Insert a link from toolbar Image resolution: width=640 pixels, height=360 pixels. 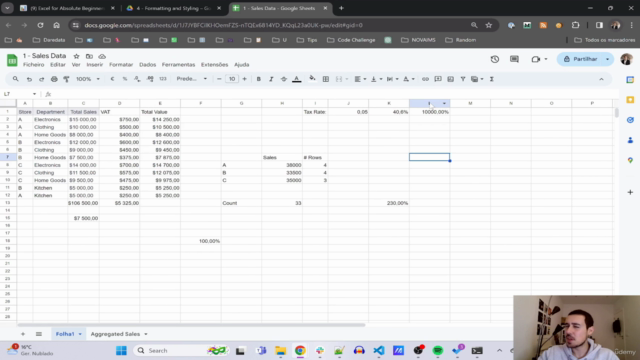click(x=425, y=79)
